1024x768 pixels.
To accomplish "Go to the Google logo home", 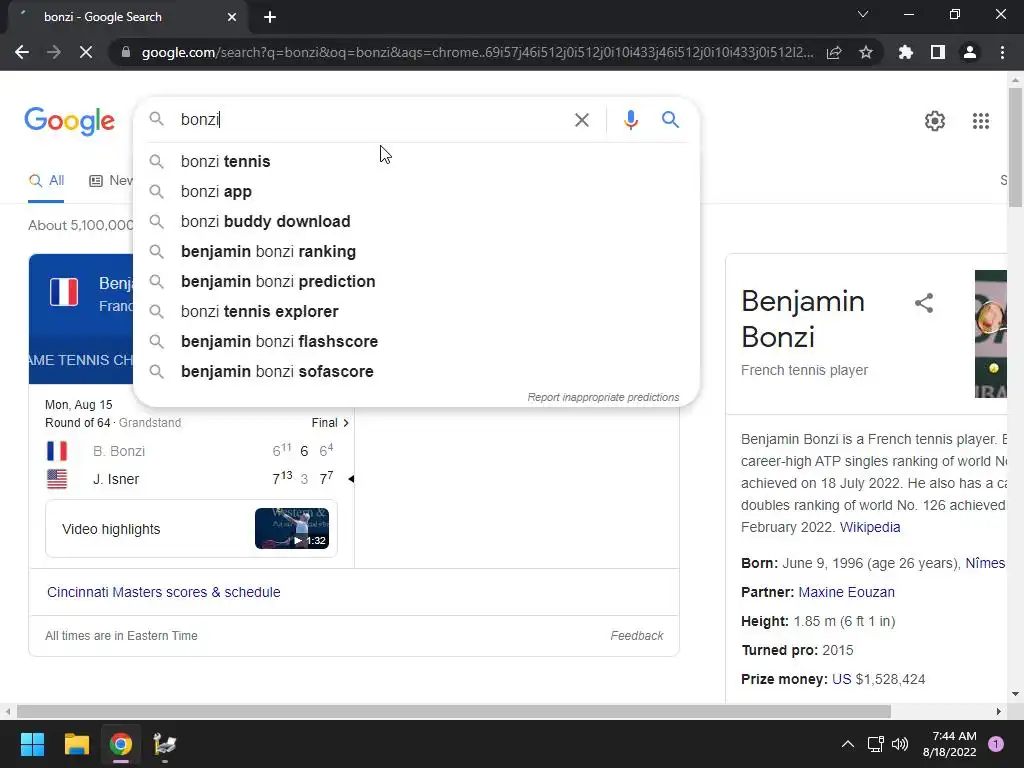I will [x=69, y=121].
